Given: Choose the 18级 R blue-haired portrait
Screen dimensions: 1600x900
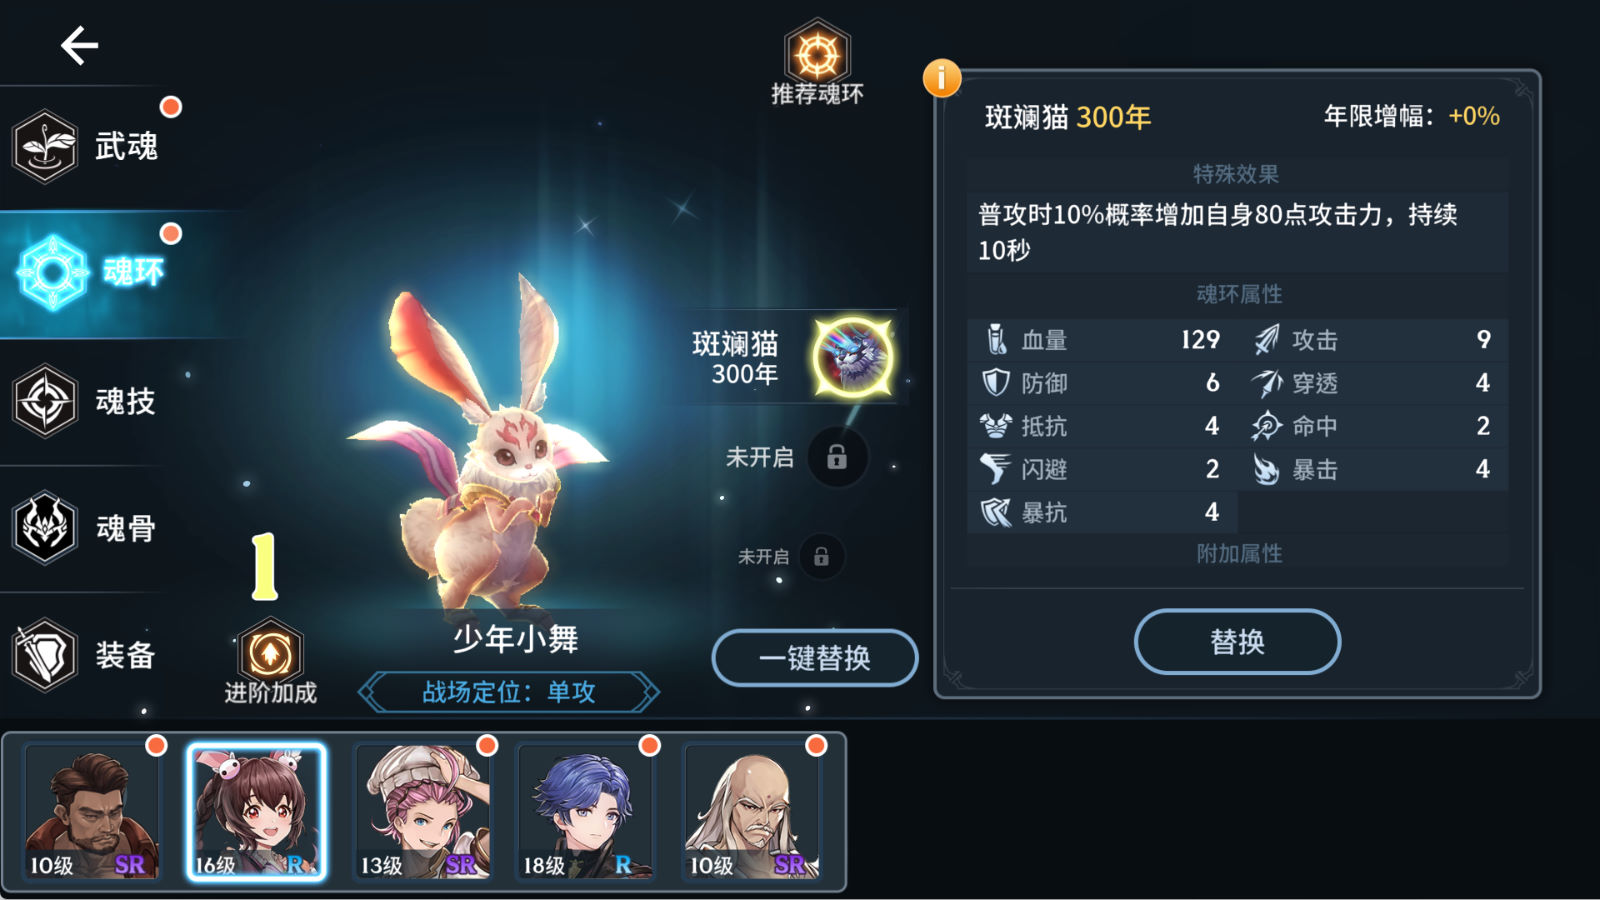Looking at the screenshot, I should click(x=587, y=812).
